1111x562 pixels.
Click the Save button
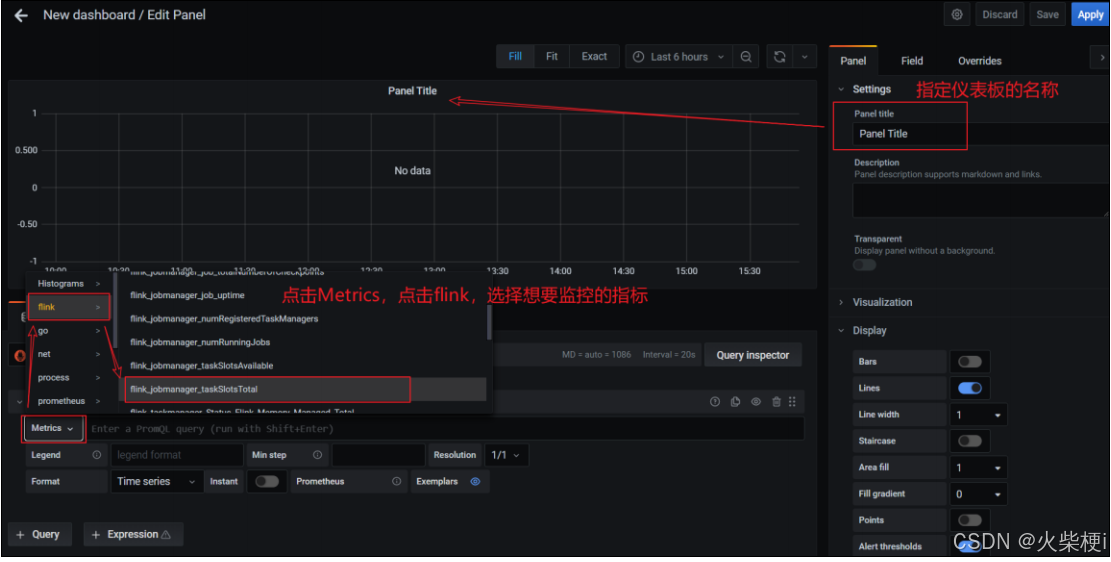tap(1047, 14)
